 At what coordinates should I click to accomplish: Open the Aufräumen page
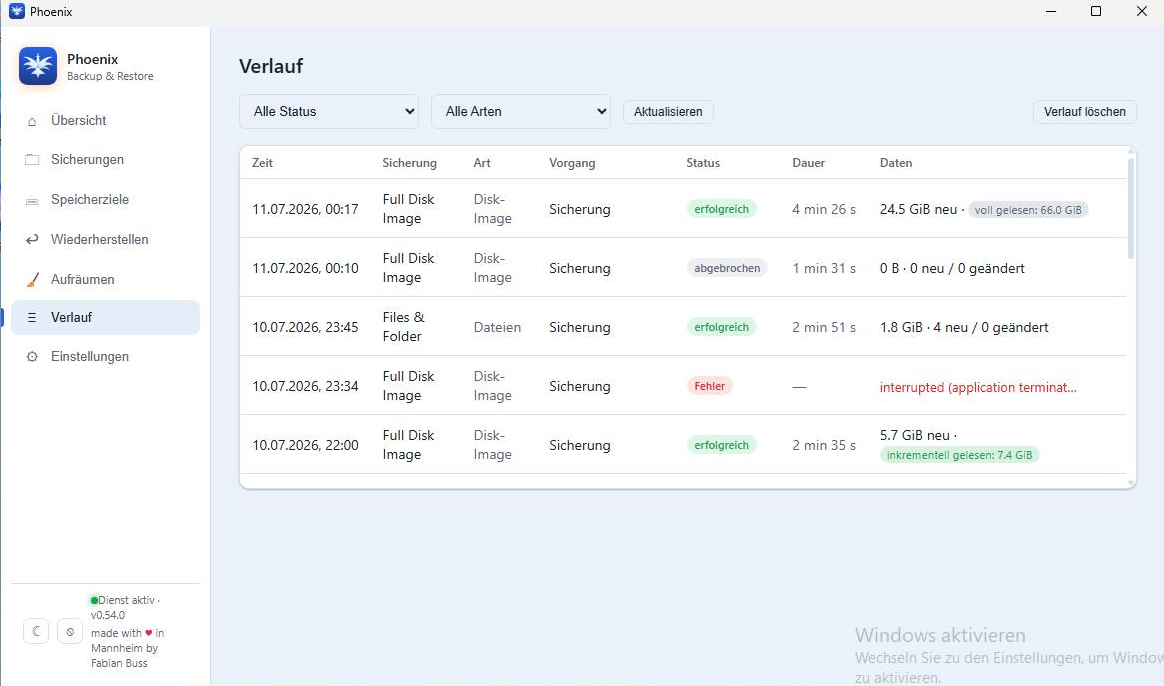click(105, 280)
